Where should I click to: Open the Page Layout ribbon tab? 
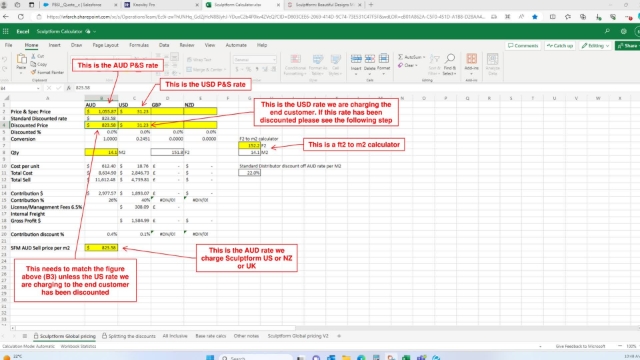coord(105,45)
